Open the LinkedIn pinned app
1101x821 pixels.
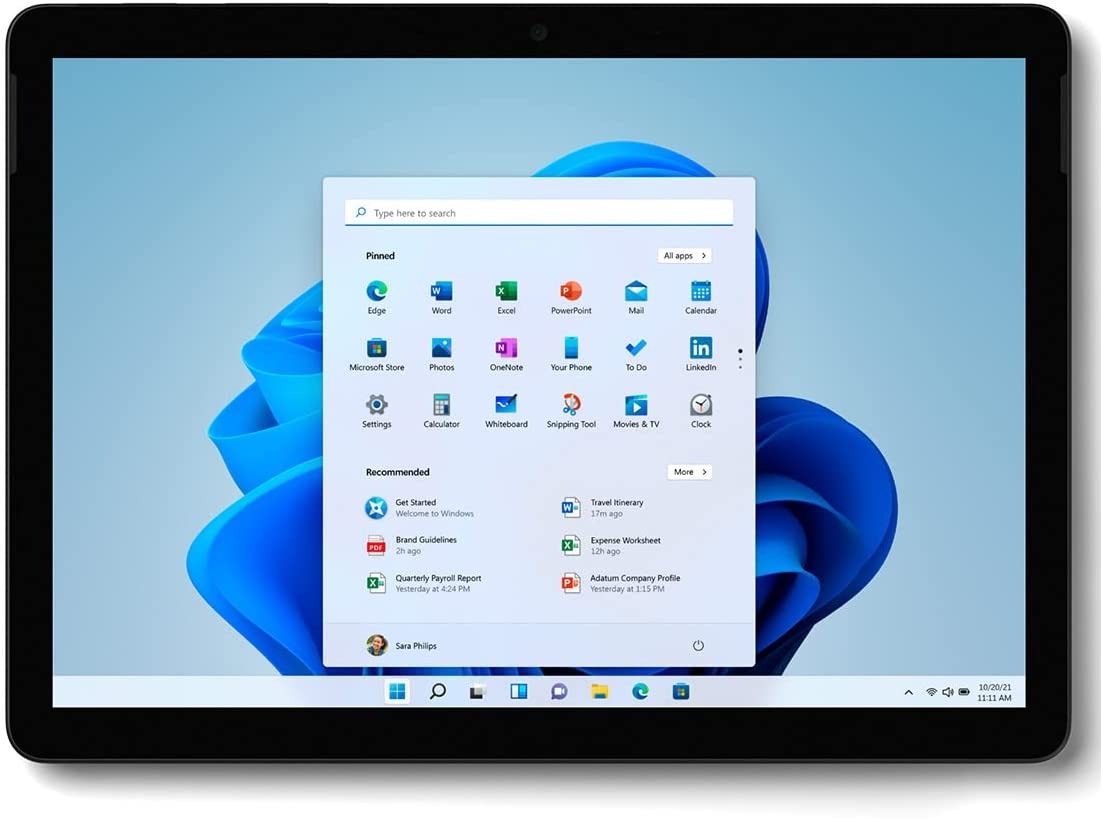coord(701,354)
